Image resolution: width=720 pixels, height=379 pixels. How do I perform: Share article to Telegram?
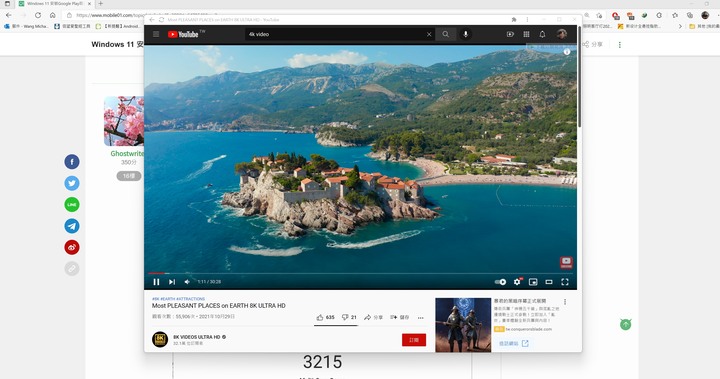[72, 226]
